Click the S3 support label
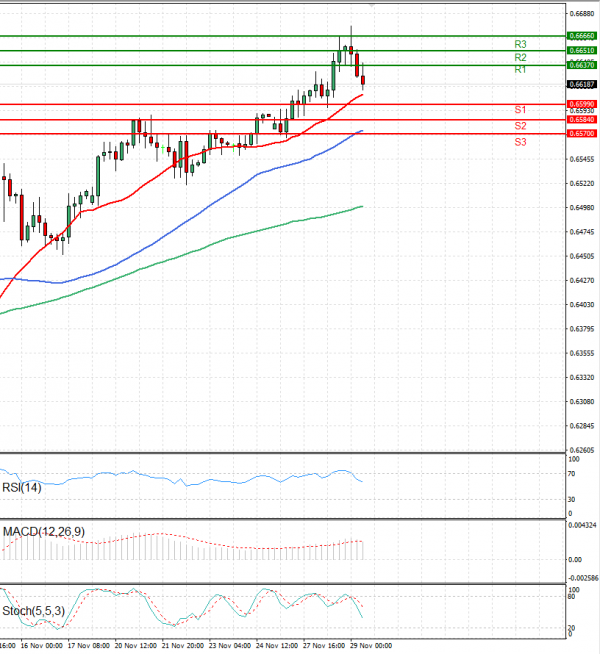 coord(520,142)
